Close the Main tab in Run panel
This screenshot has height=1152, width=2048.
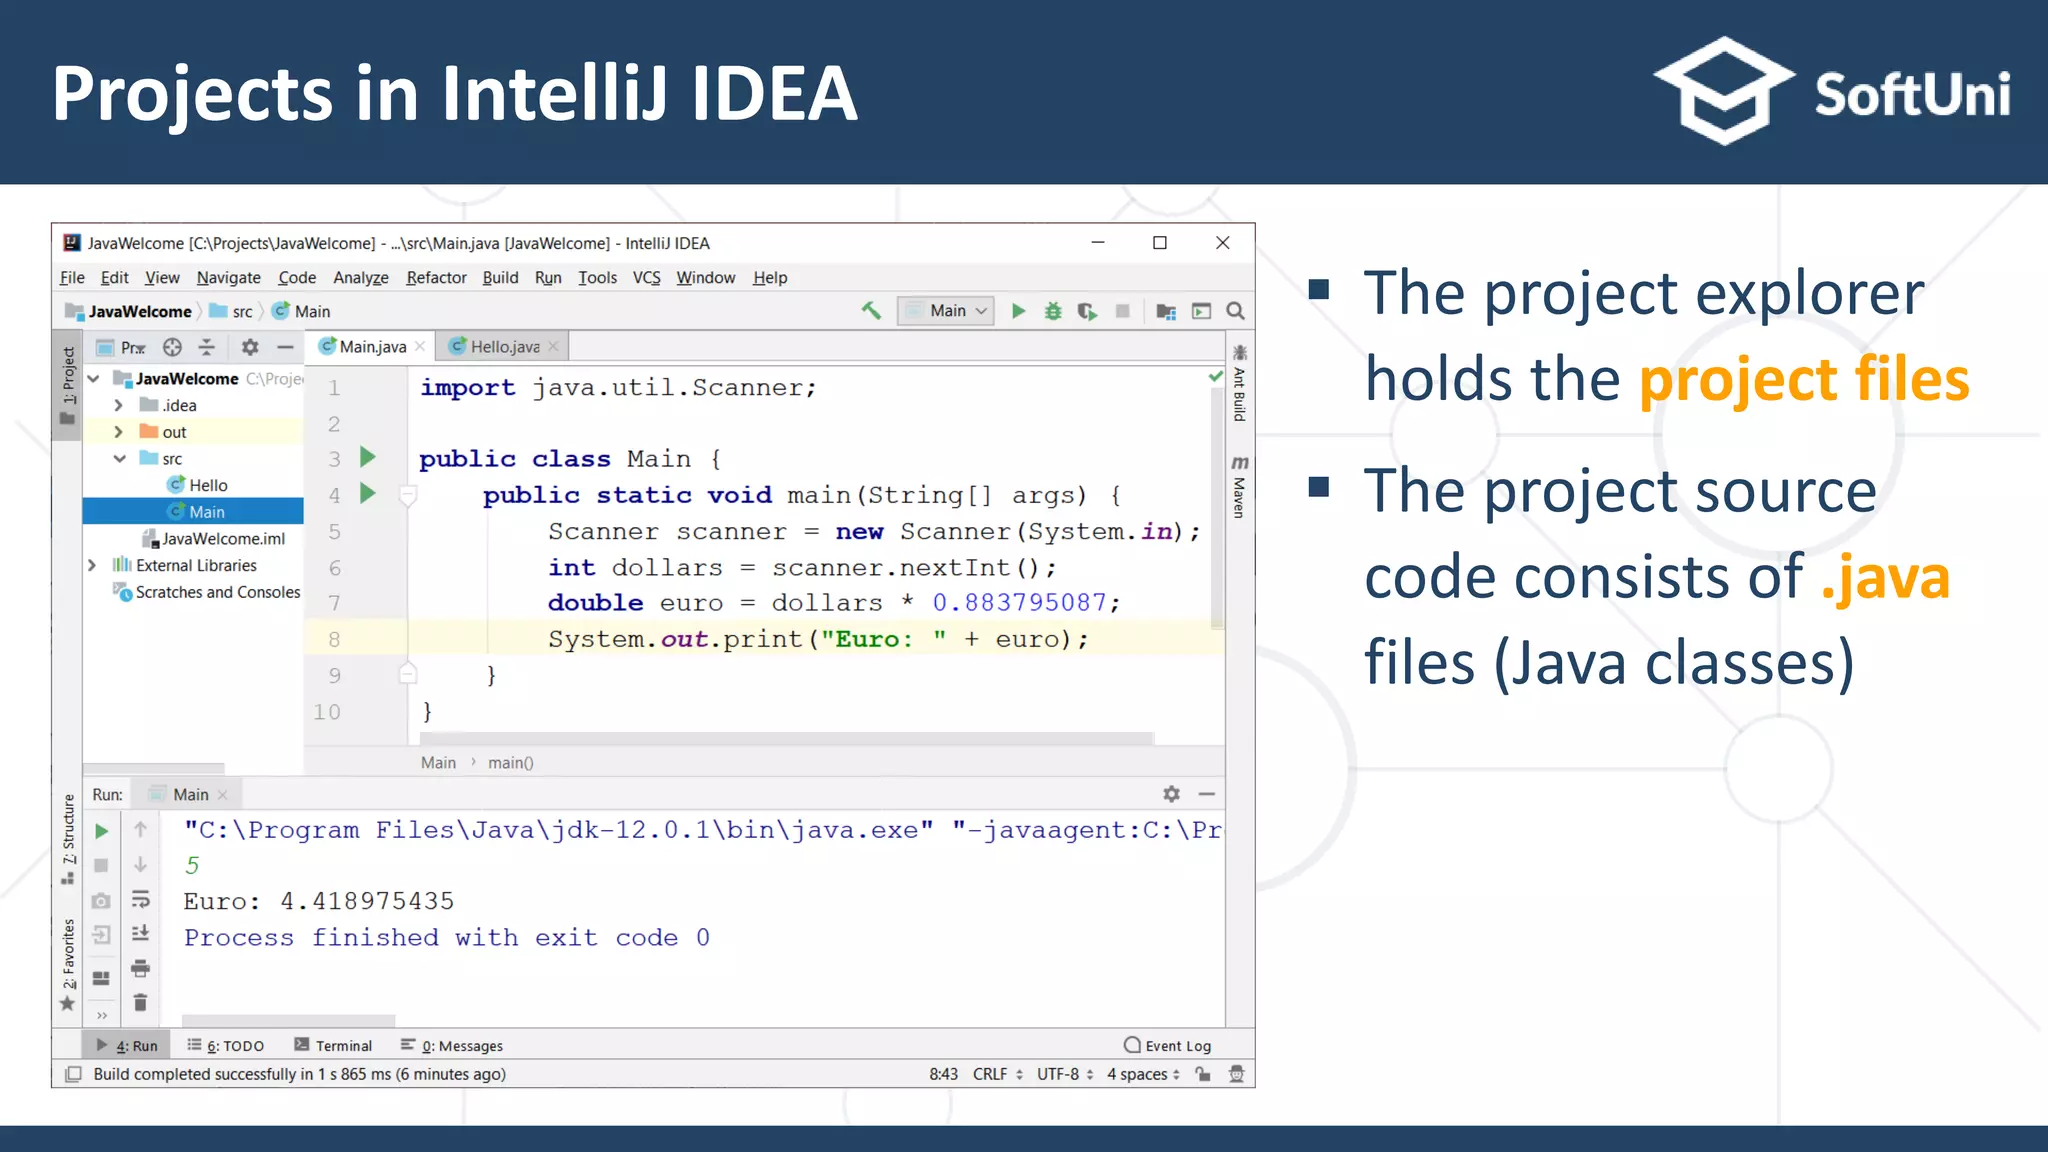pyautogui.click(x=222, y=794)
